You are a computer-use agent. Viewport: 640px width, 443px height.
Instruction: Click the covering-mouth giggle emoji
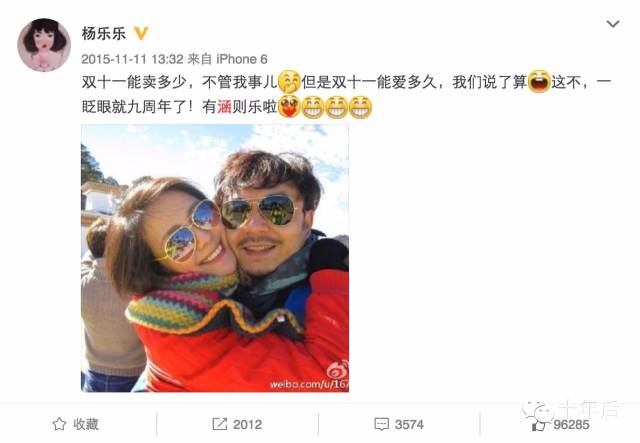tap(289, 82)
